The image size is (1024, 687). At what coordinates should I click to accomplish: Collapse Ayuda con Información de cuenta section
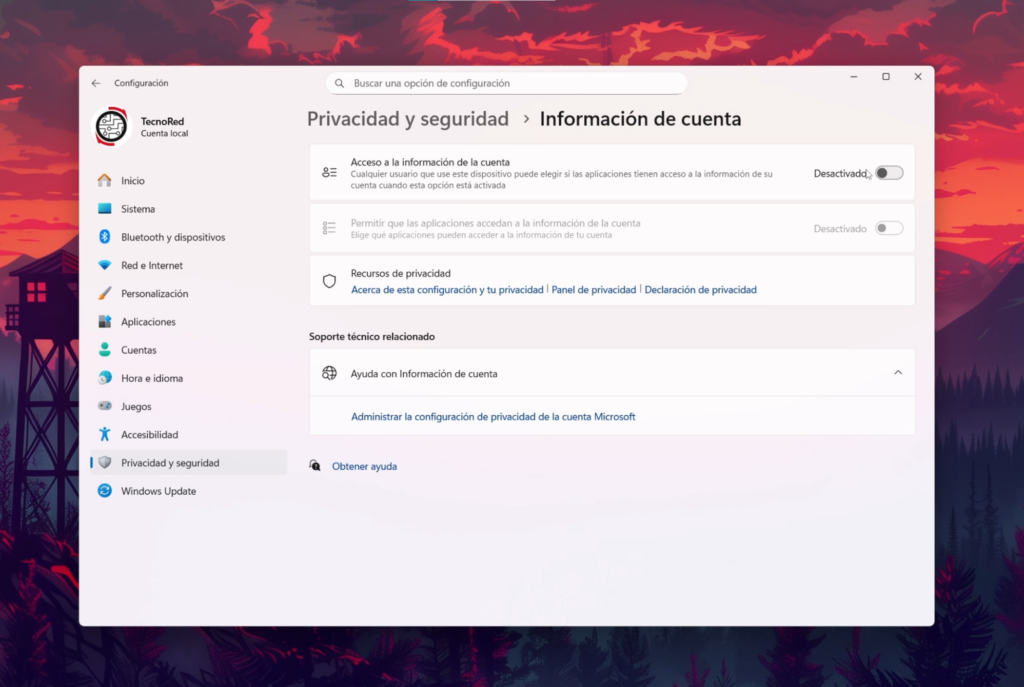[897, 372]
